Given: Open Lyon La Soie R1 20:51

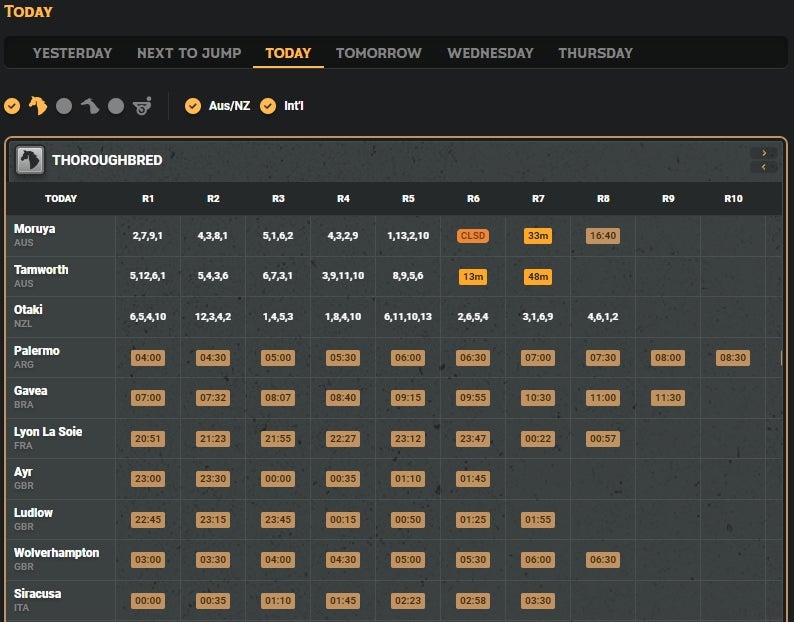Looking at the screenshot, I should pyautogui.click(x=148, y=439).
